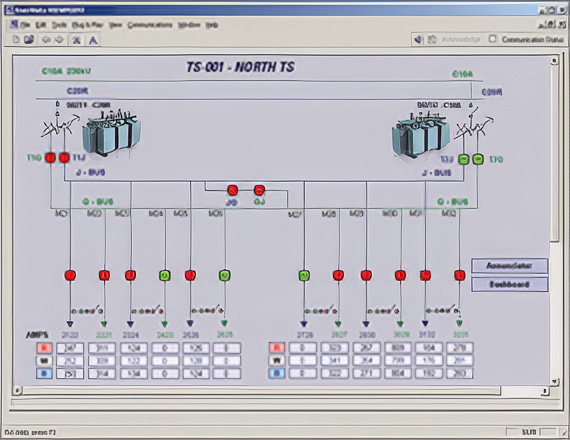Select red breaker on feeder M11
The width and height of the screenshot is (570, 440).
click(x=425, y=275)
